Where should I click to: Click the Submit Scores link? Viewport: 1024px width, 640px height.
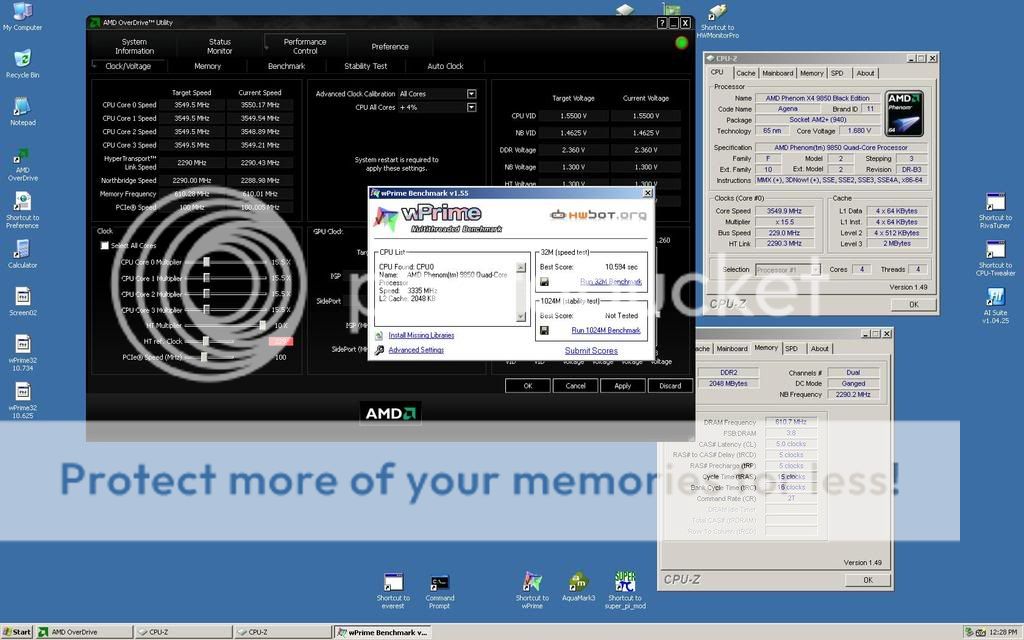[591, 351]
